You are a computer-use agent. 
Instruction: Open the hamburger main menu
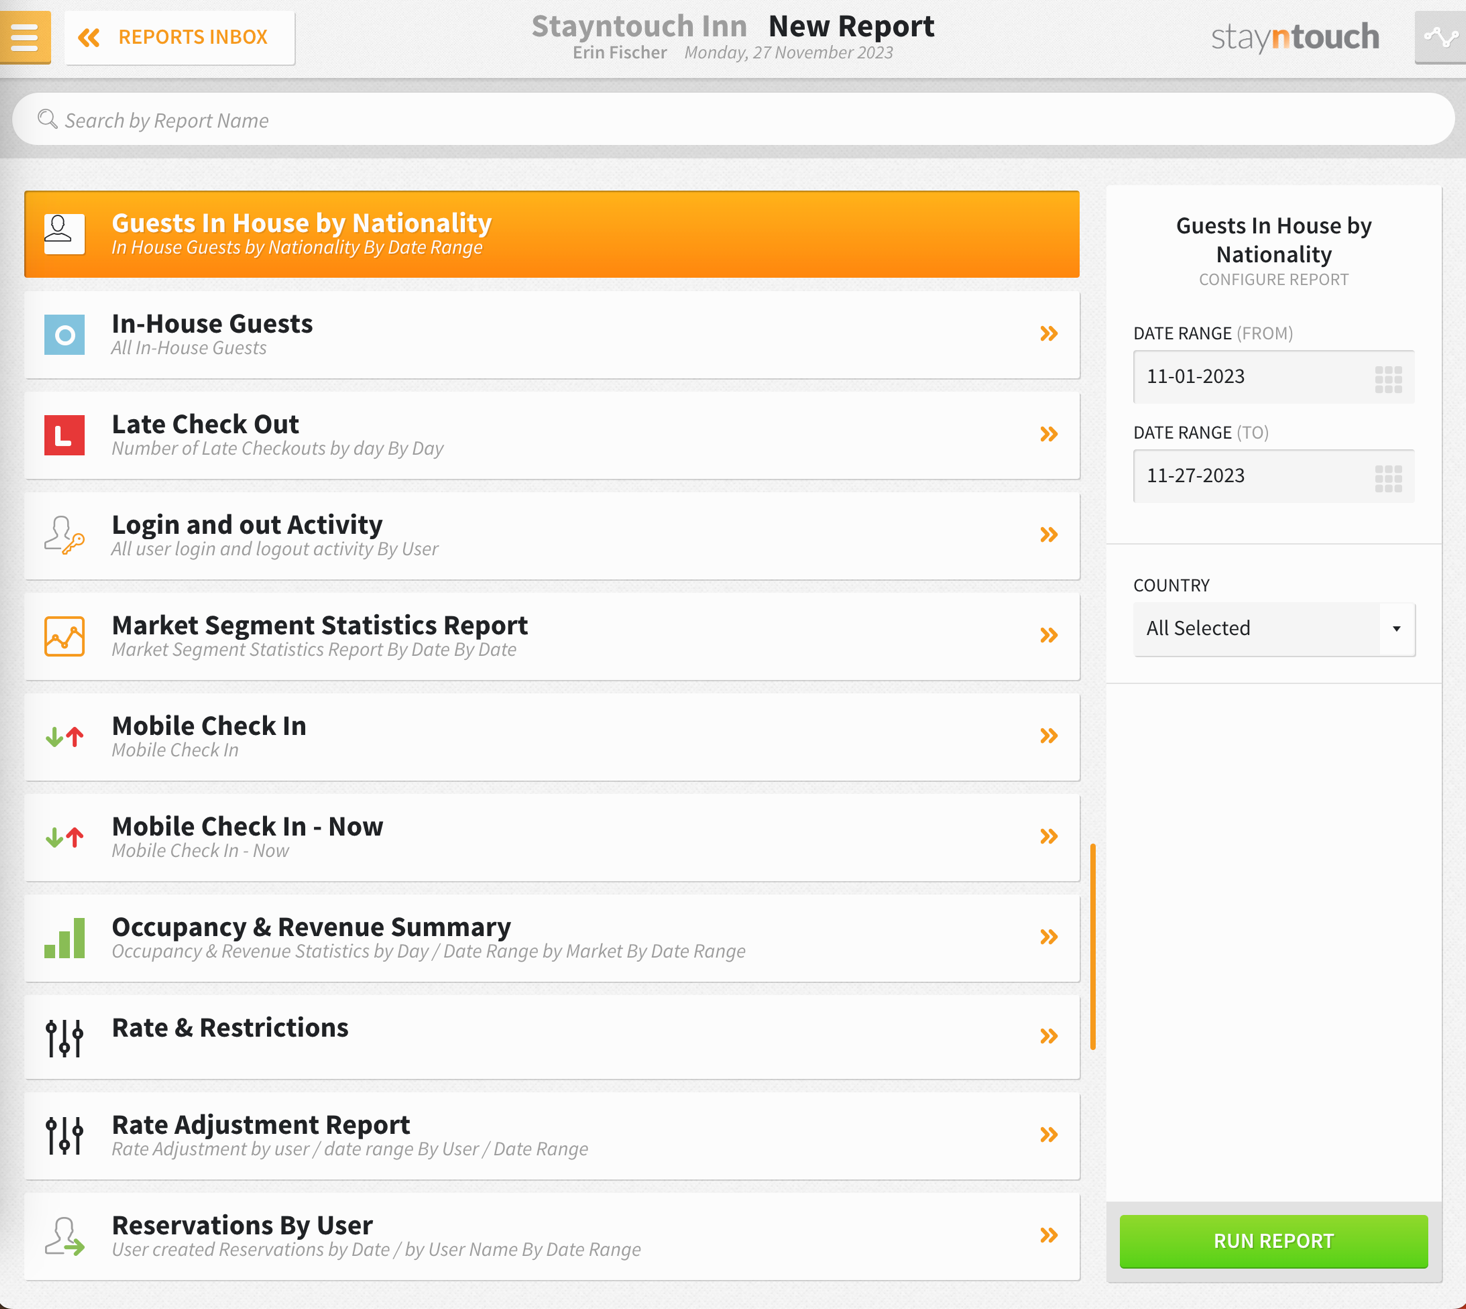pos(25,37)
